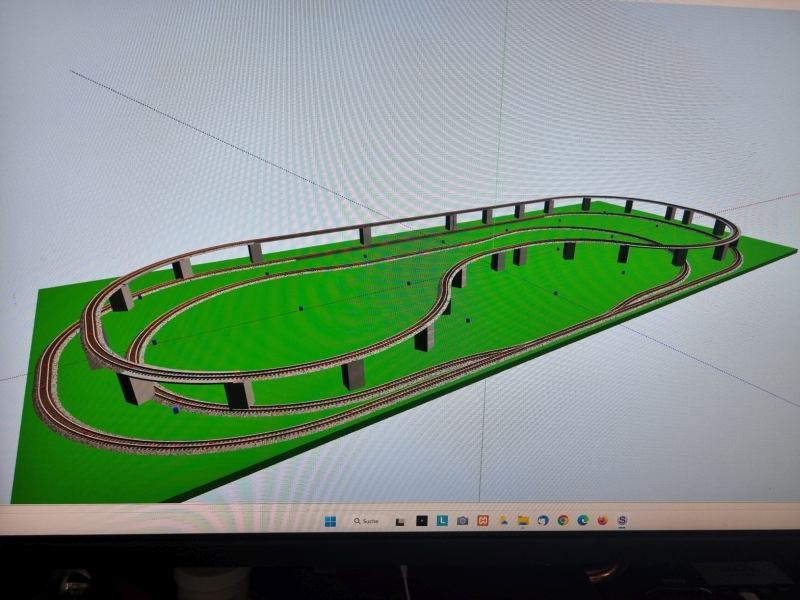The image size is (800, 600).
Task: Open the GitHub Desktop taskbar icon
Action: click(543, 521)
